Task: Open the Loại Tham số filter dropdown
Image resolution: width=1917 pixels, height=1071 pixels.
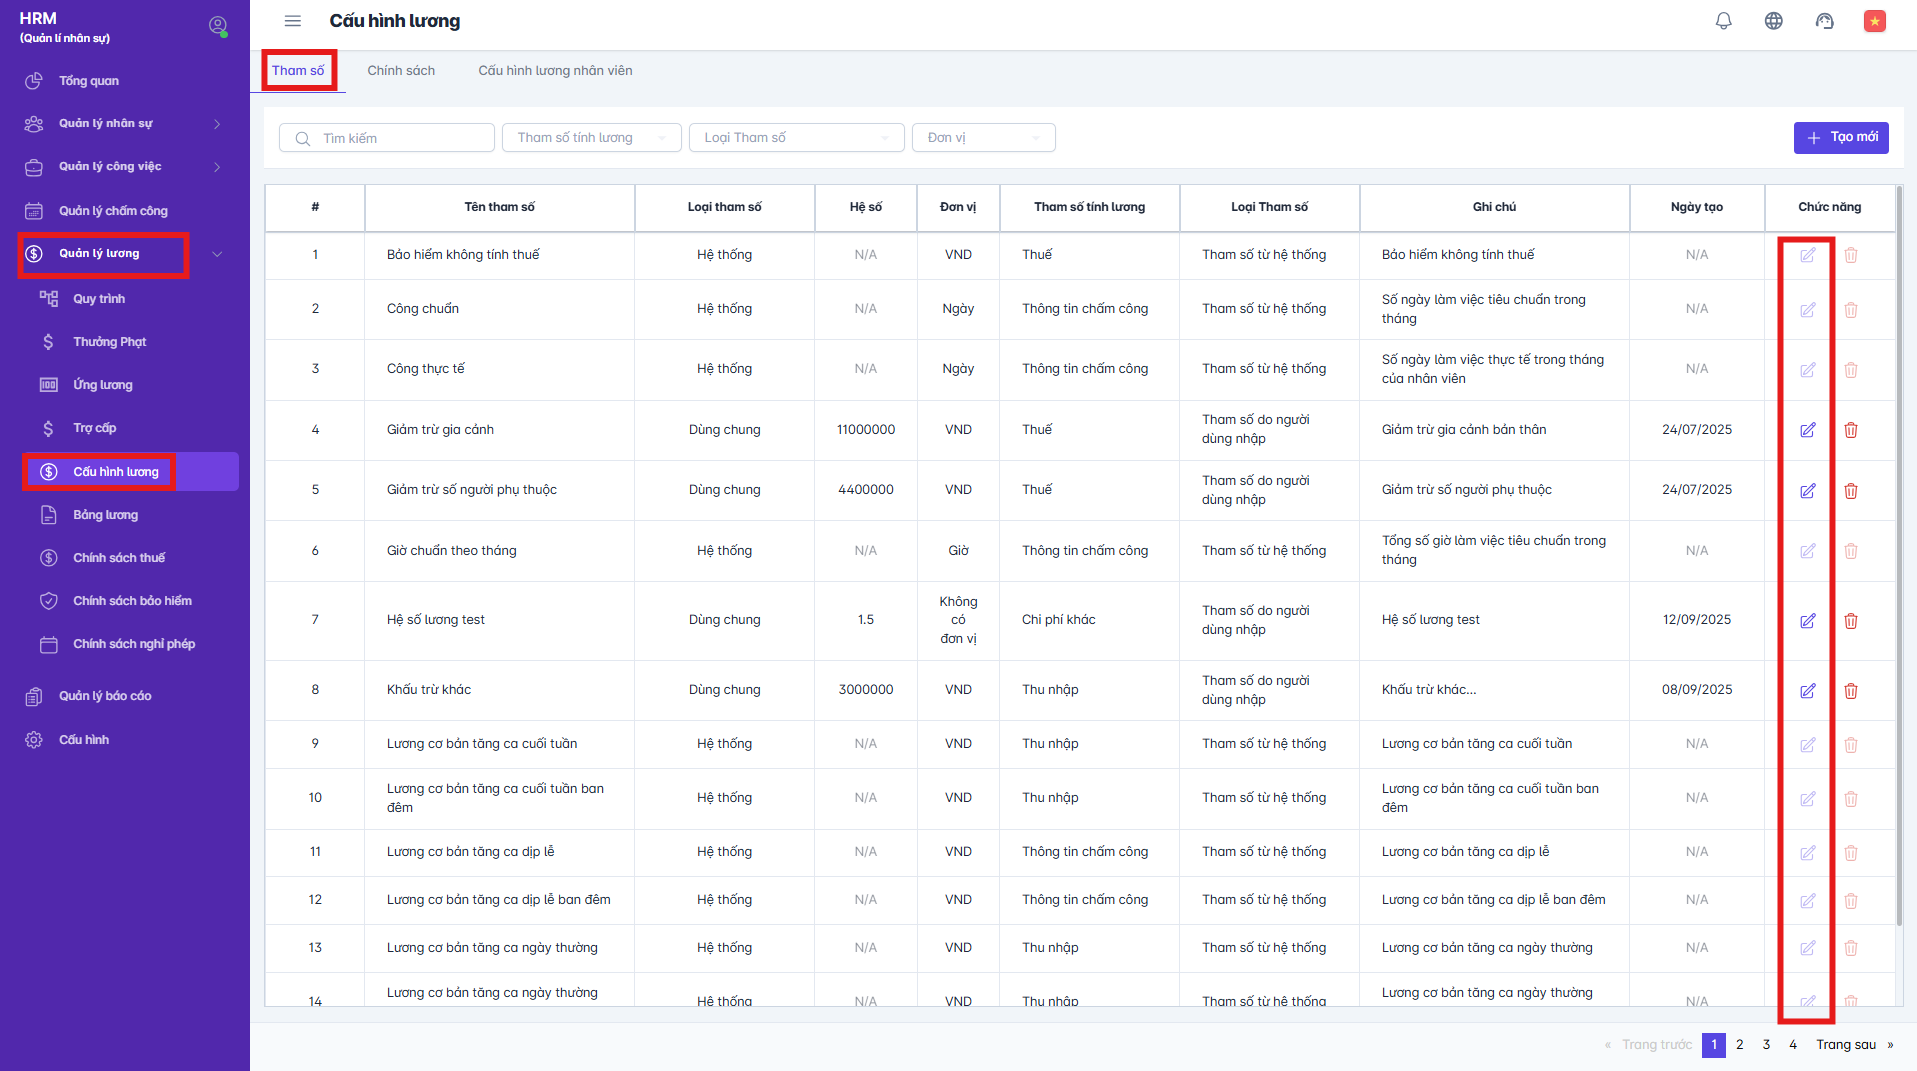Action: coord(796,138)
